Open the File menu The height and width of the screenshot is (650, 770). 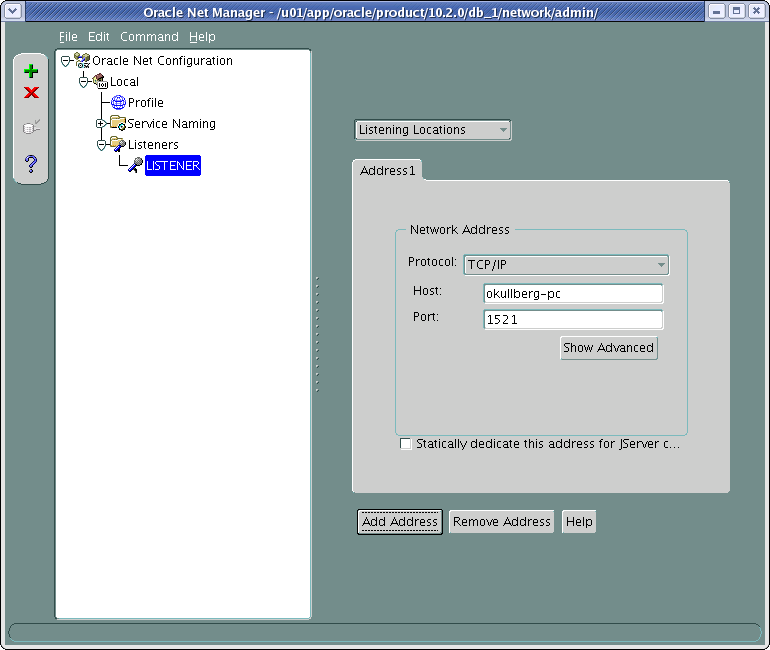[x=68, y=37]
